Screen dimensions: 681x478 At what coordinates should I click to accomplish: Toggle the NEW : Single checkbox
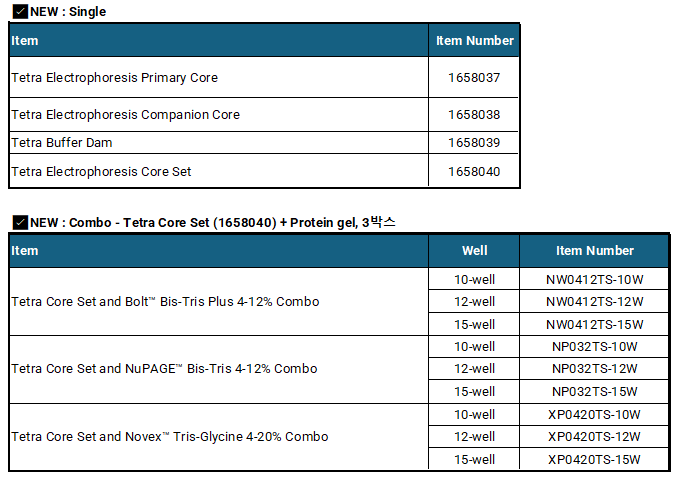20,11
